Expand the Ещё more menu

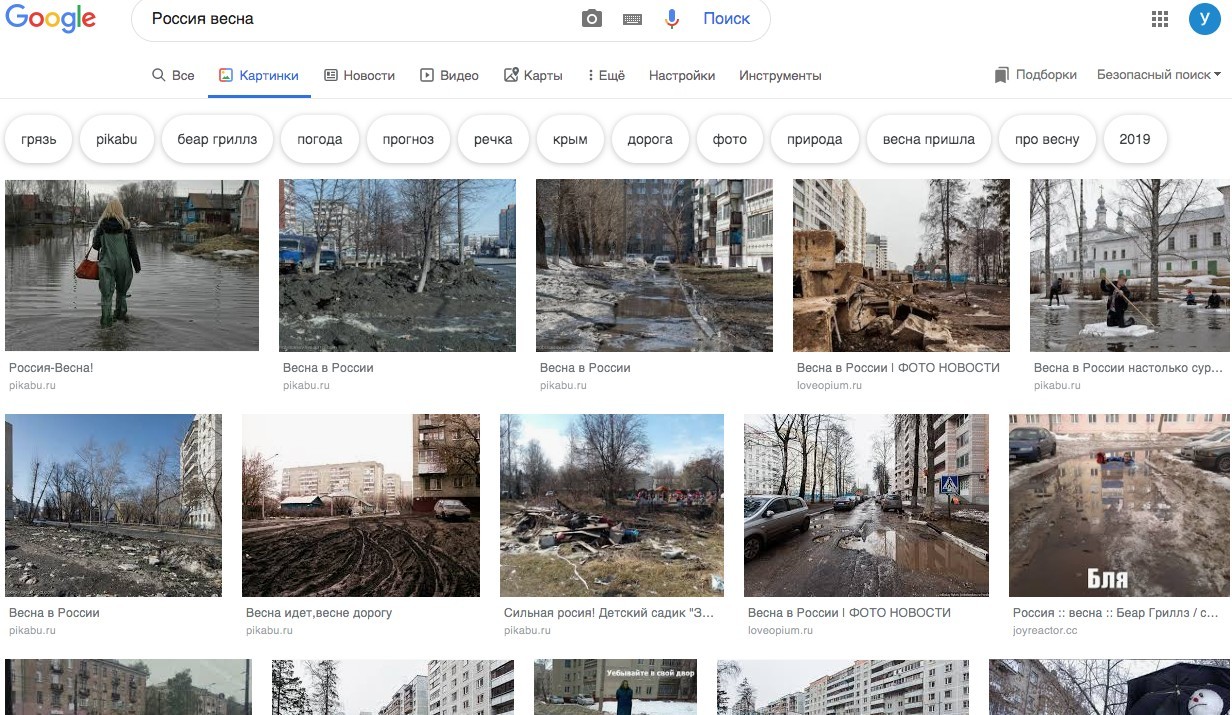coord(606,75)
